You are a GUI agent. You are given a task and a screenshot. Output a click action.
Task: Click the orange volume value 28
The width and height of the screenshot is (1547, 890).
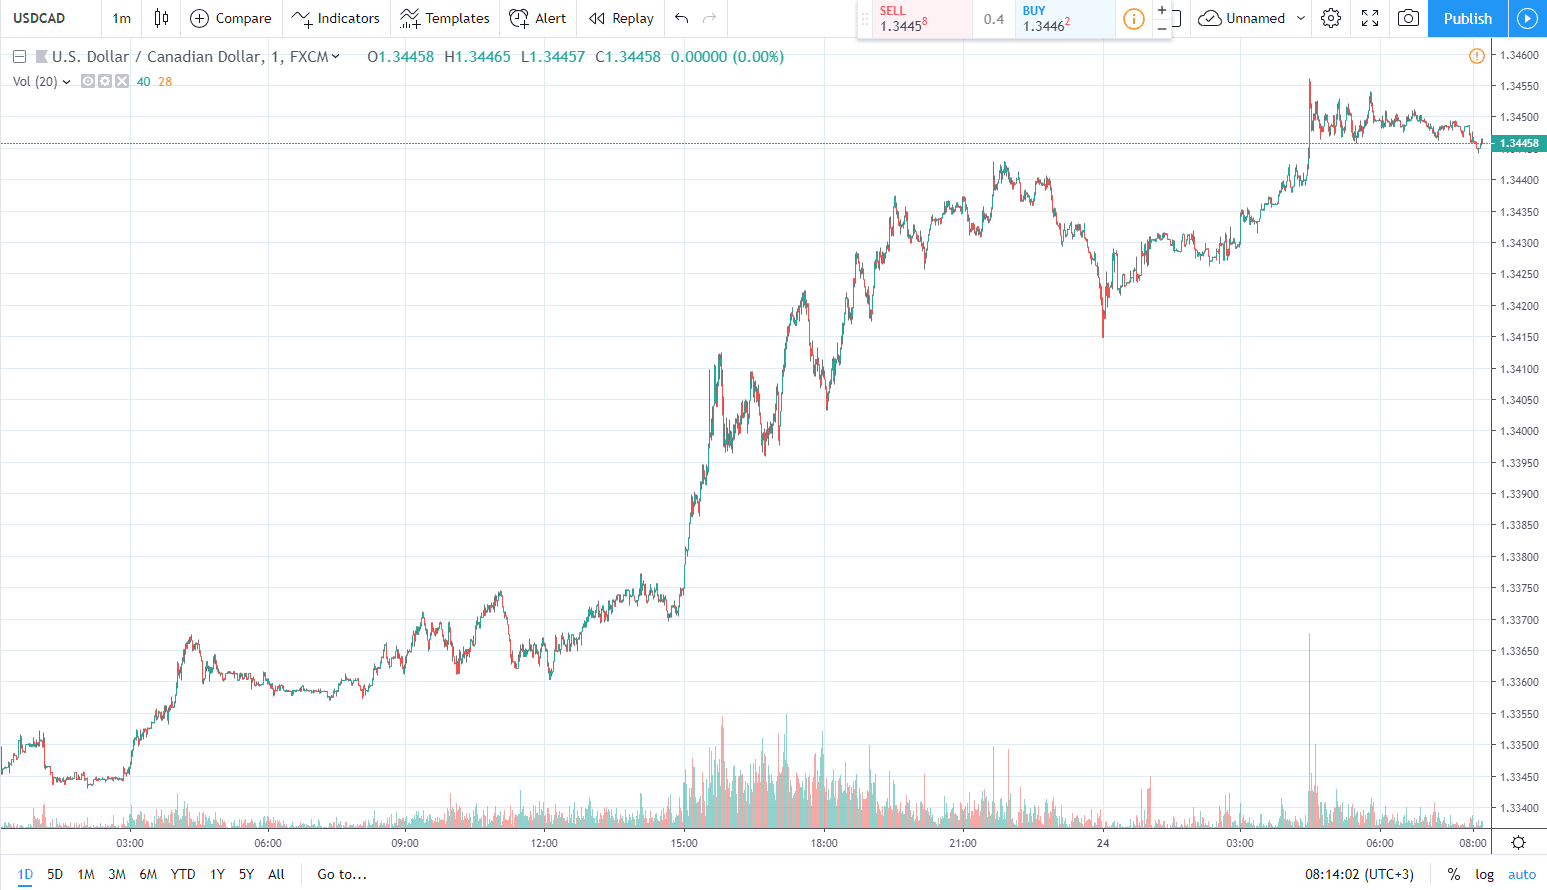click(x=165, y=82)
